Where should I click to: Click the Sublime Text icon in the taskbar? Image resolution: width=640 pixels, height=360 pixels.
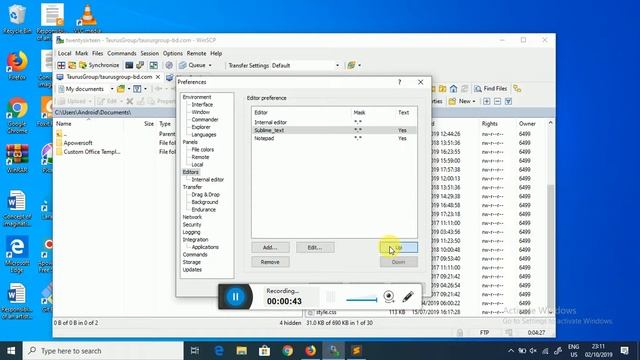coord(357,351)
